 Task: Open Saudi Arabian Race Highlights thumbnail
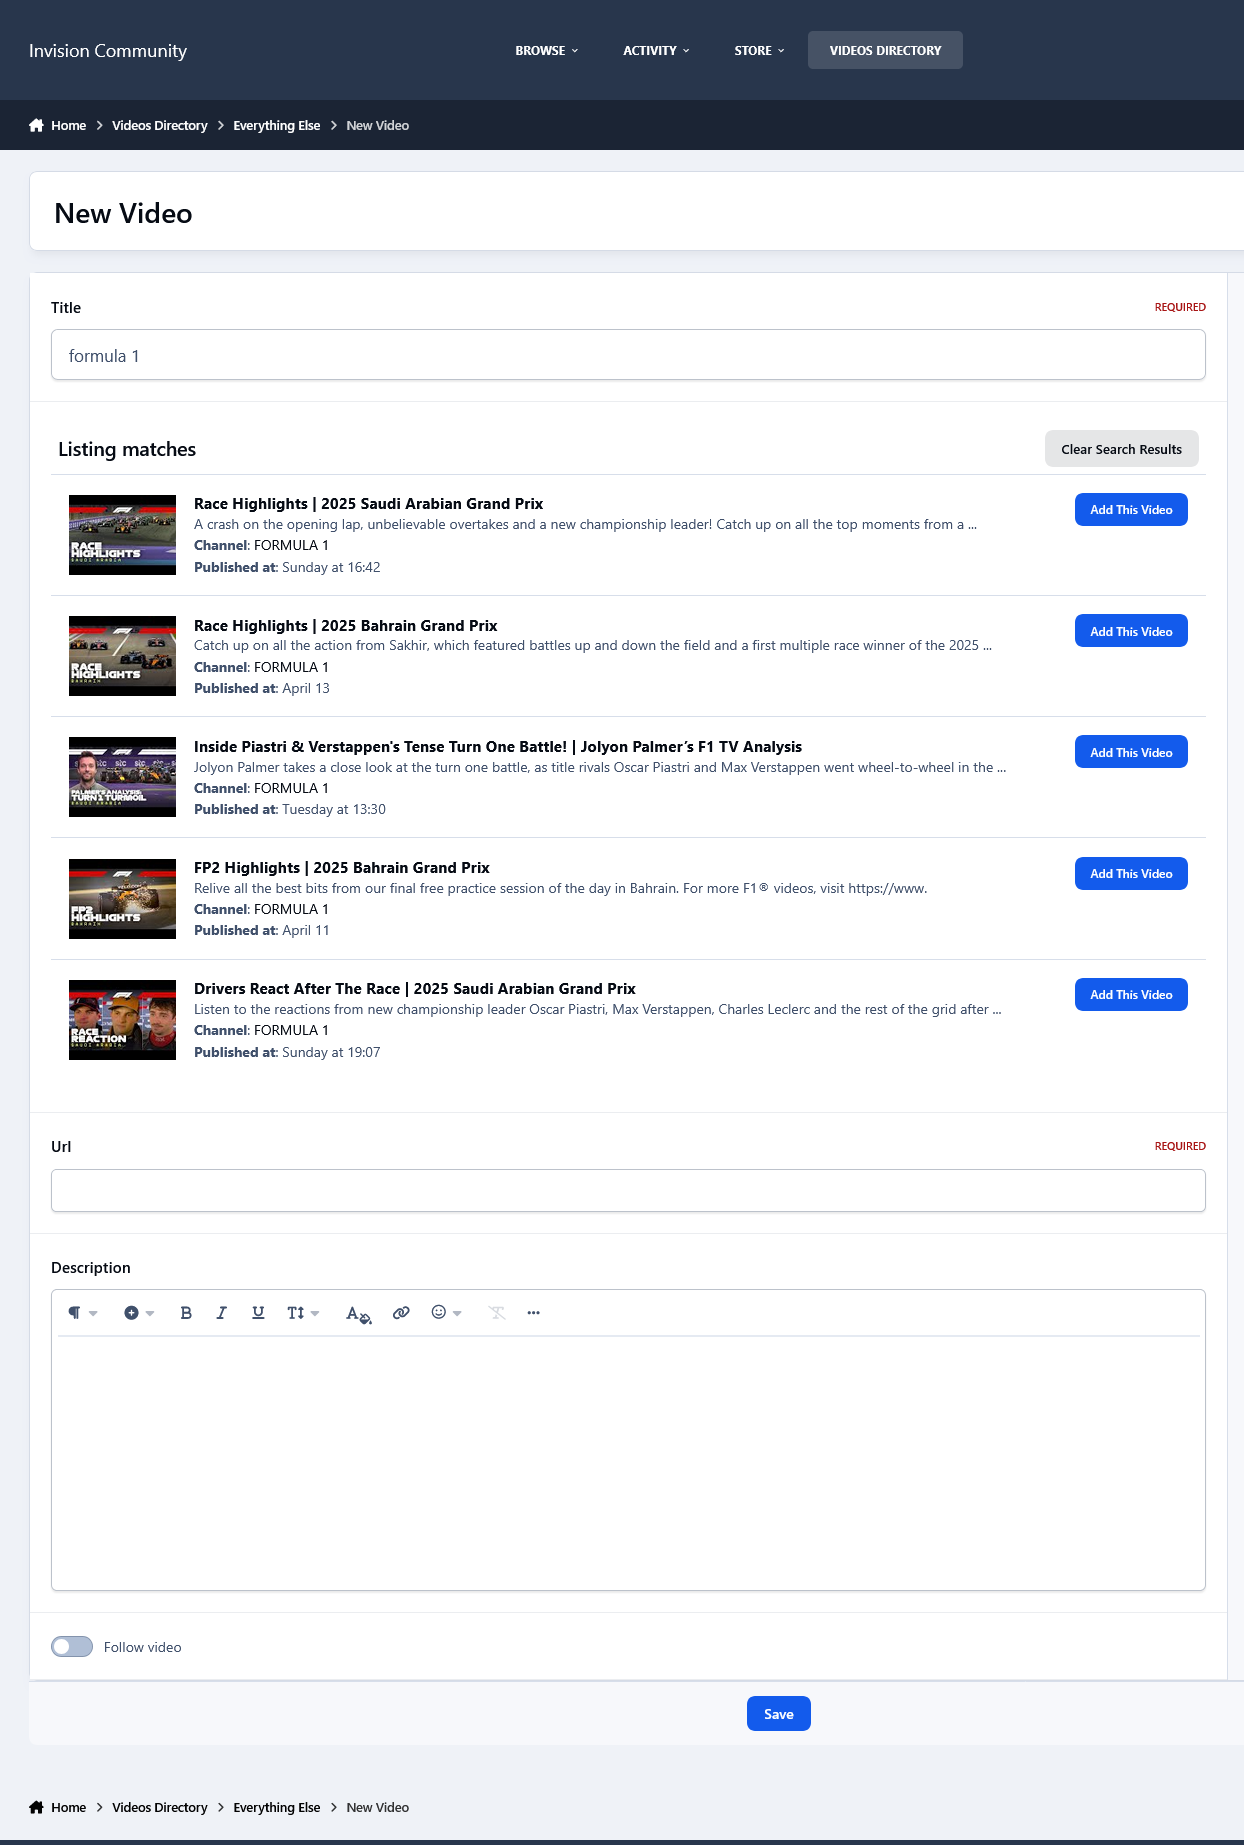click(122, 535)
